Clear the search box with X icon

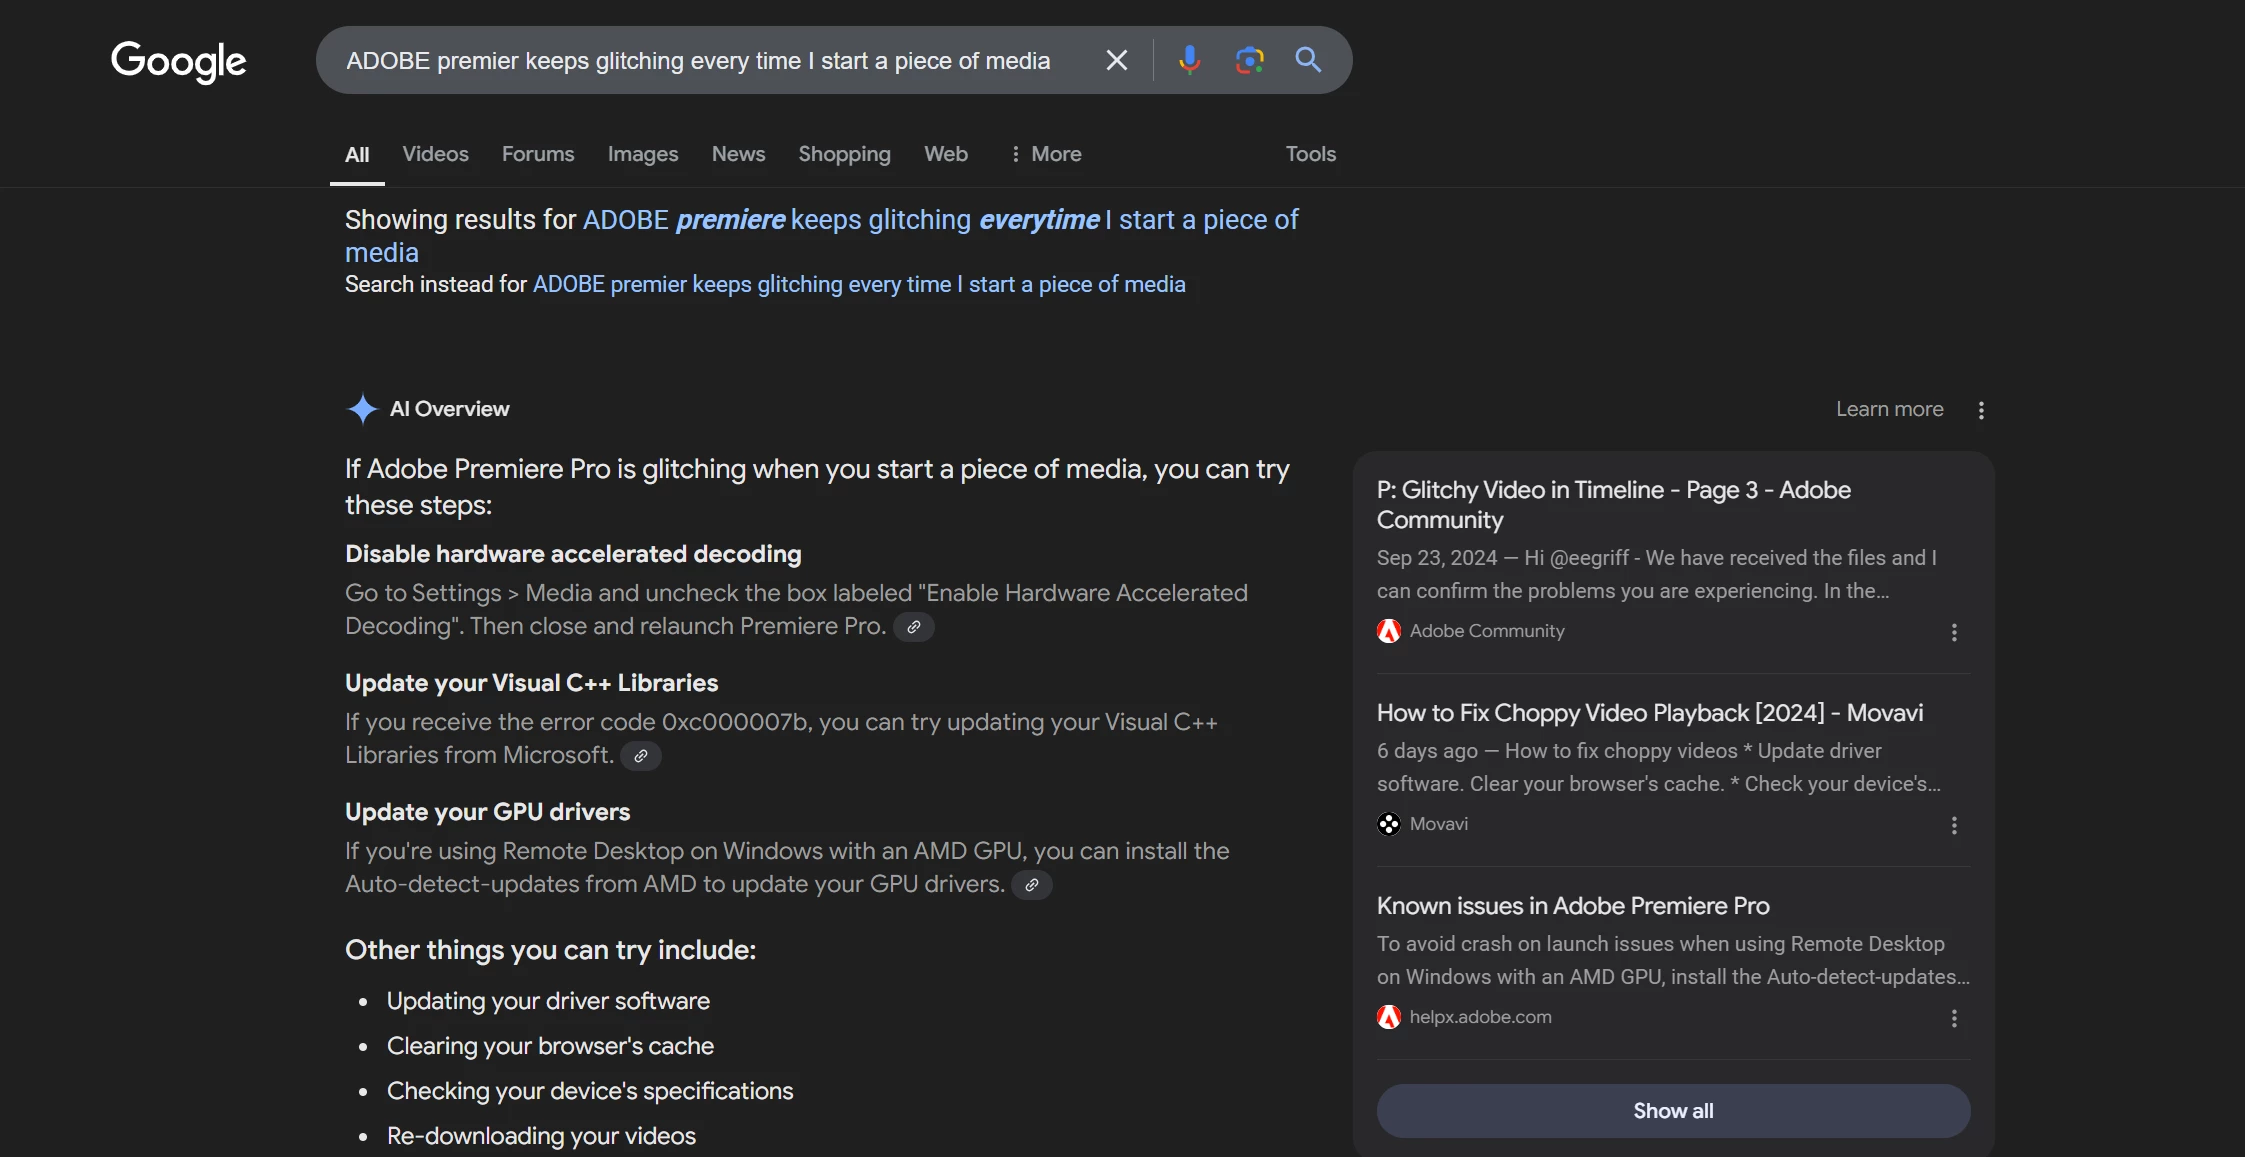(1116, 61)
